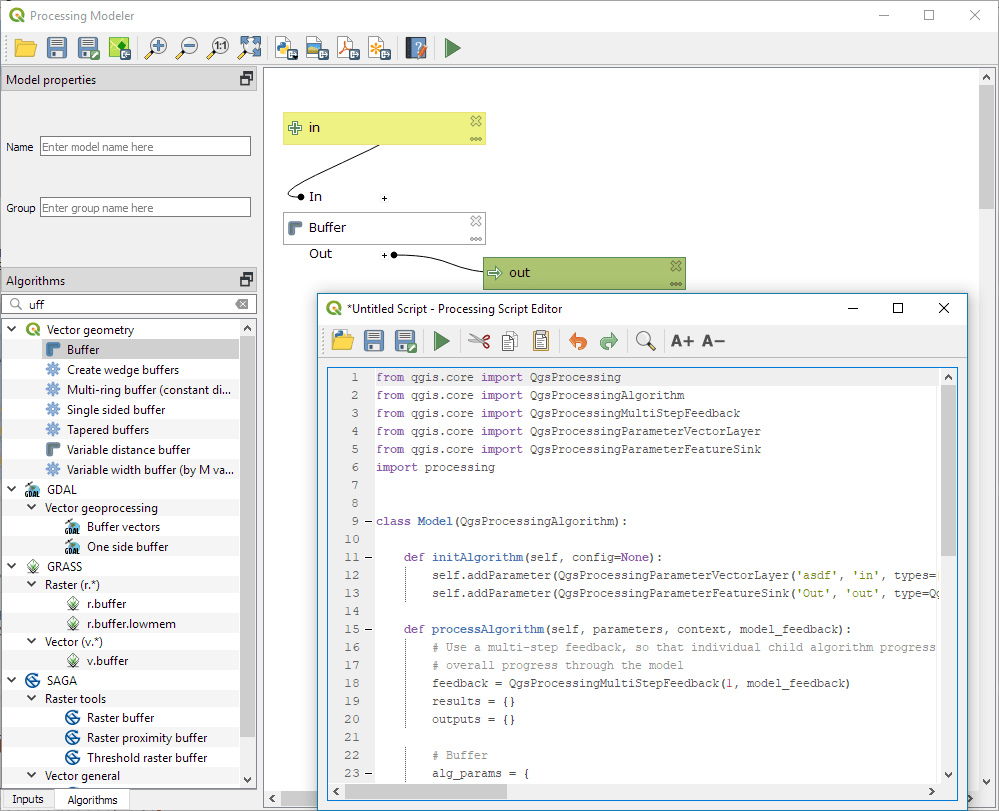Collapse the GRASS provider group
This screenshot has height=811, width=999.
11,566
